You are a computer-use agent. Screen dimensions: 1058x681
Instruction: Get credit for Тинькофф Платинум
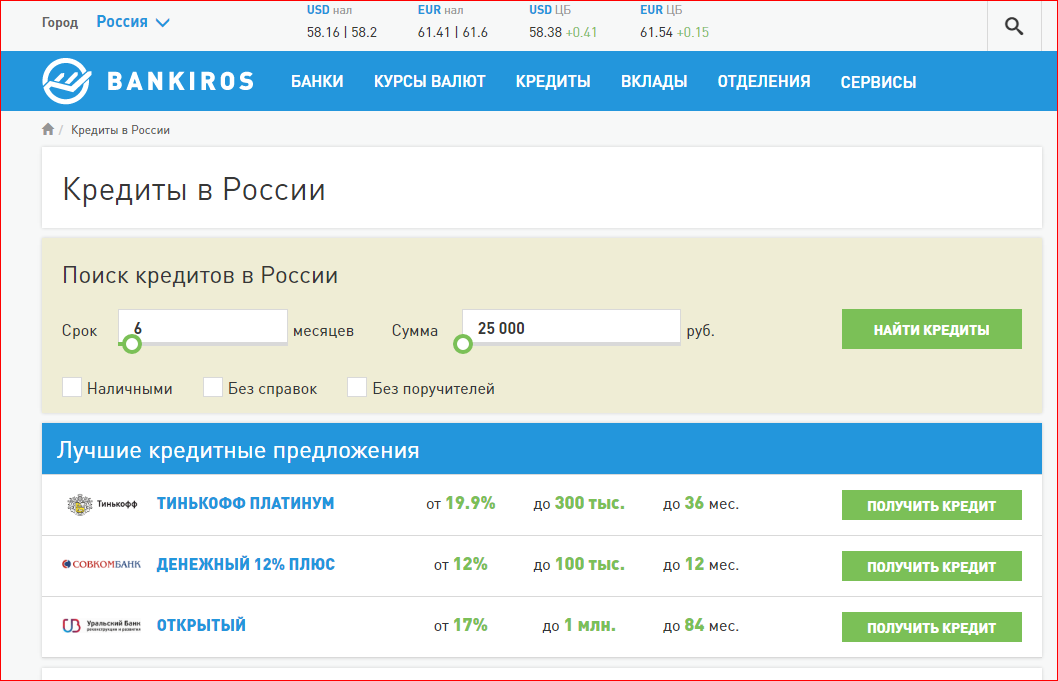pyautogui.click(x=932, y=506)
